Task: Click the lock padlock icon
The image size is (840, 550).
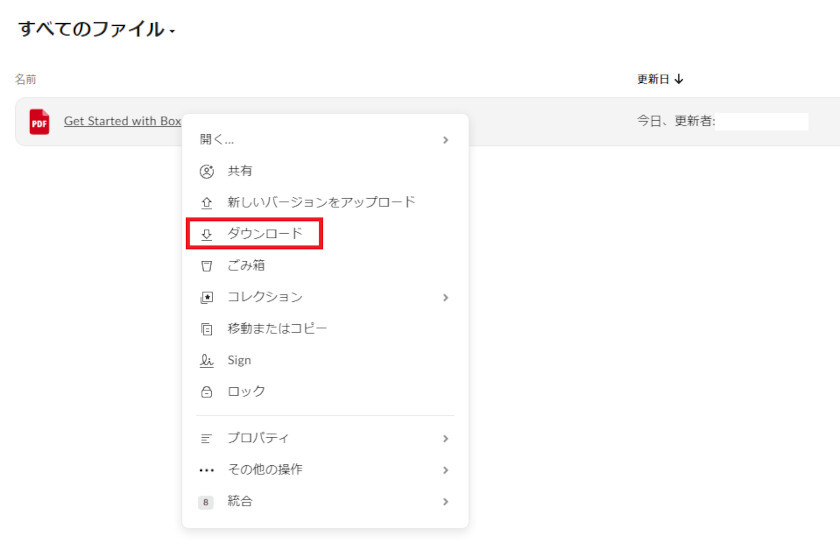Action: (207, 392)
